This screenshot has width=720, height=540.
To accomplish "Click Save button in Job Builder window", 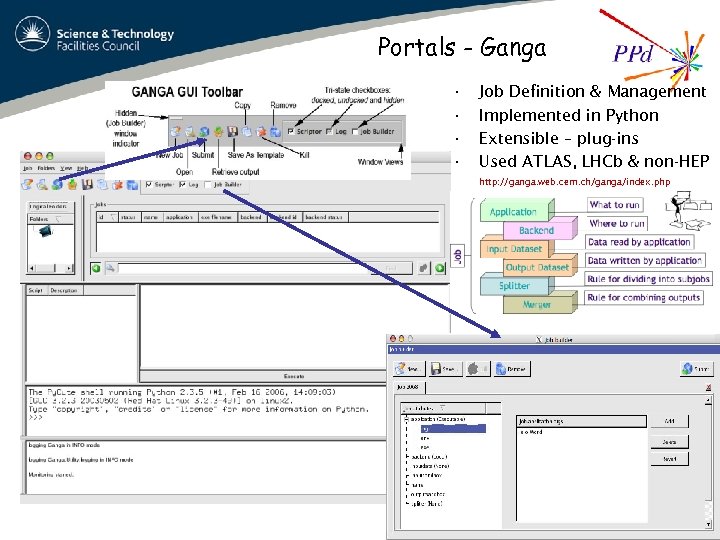I will tap(444, 369).
